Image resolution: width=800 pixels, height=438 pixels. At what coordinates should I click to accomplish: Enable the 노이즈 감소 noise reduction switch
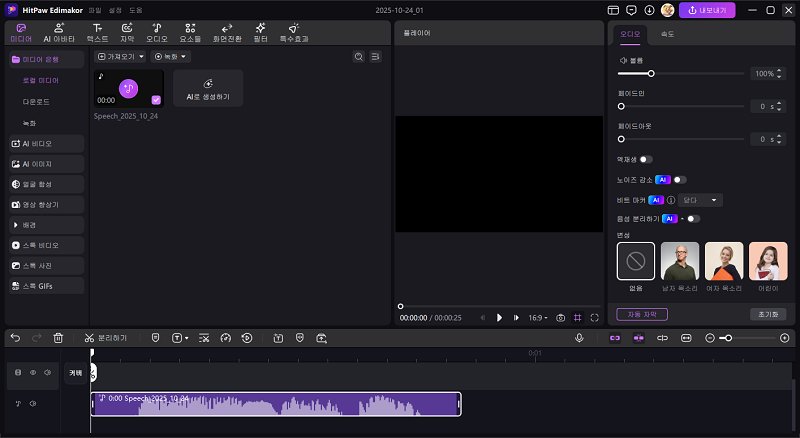679,179
